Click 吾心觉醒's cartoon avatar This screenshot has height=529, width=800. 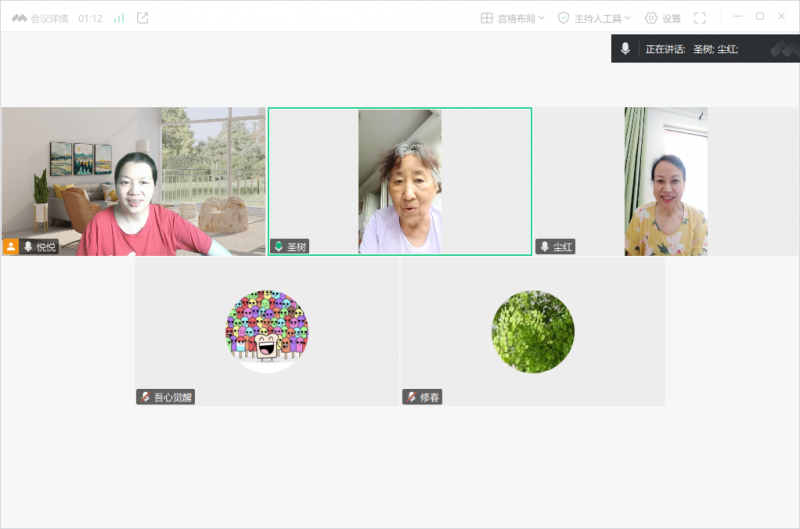266,331
